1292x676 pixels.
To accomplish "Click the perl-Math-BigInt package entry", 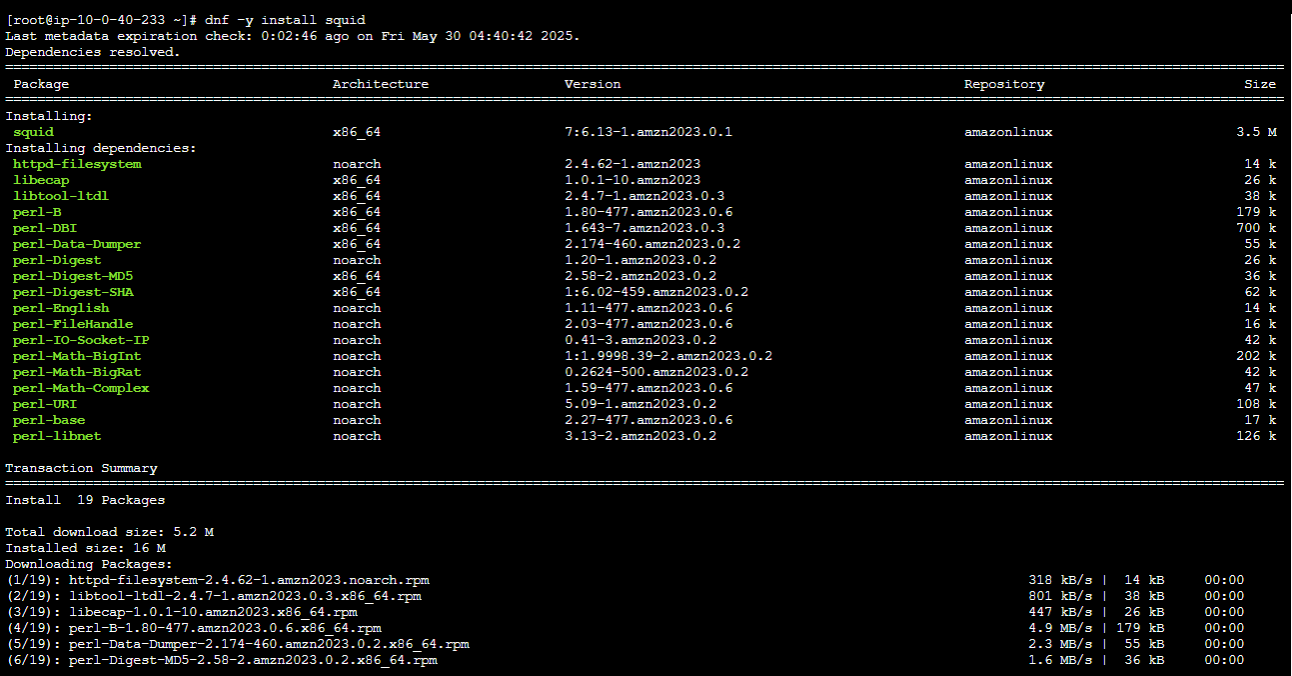I will coord(77,356).
